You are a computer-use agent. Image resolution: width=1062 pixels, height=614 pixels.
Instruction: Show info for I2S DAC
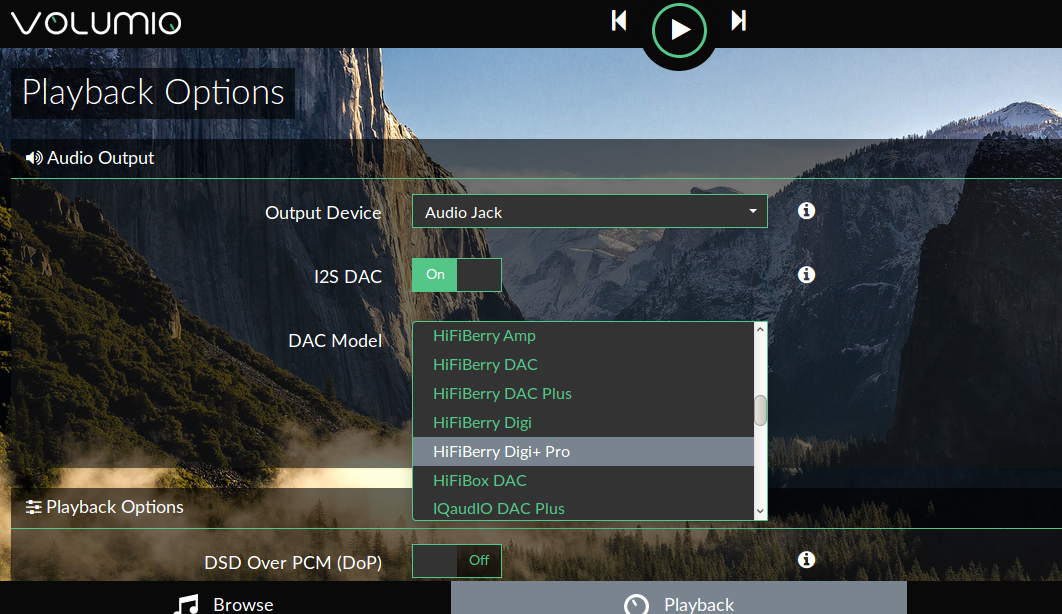point(806,275)
